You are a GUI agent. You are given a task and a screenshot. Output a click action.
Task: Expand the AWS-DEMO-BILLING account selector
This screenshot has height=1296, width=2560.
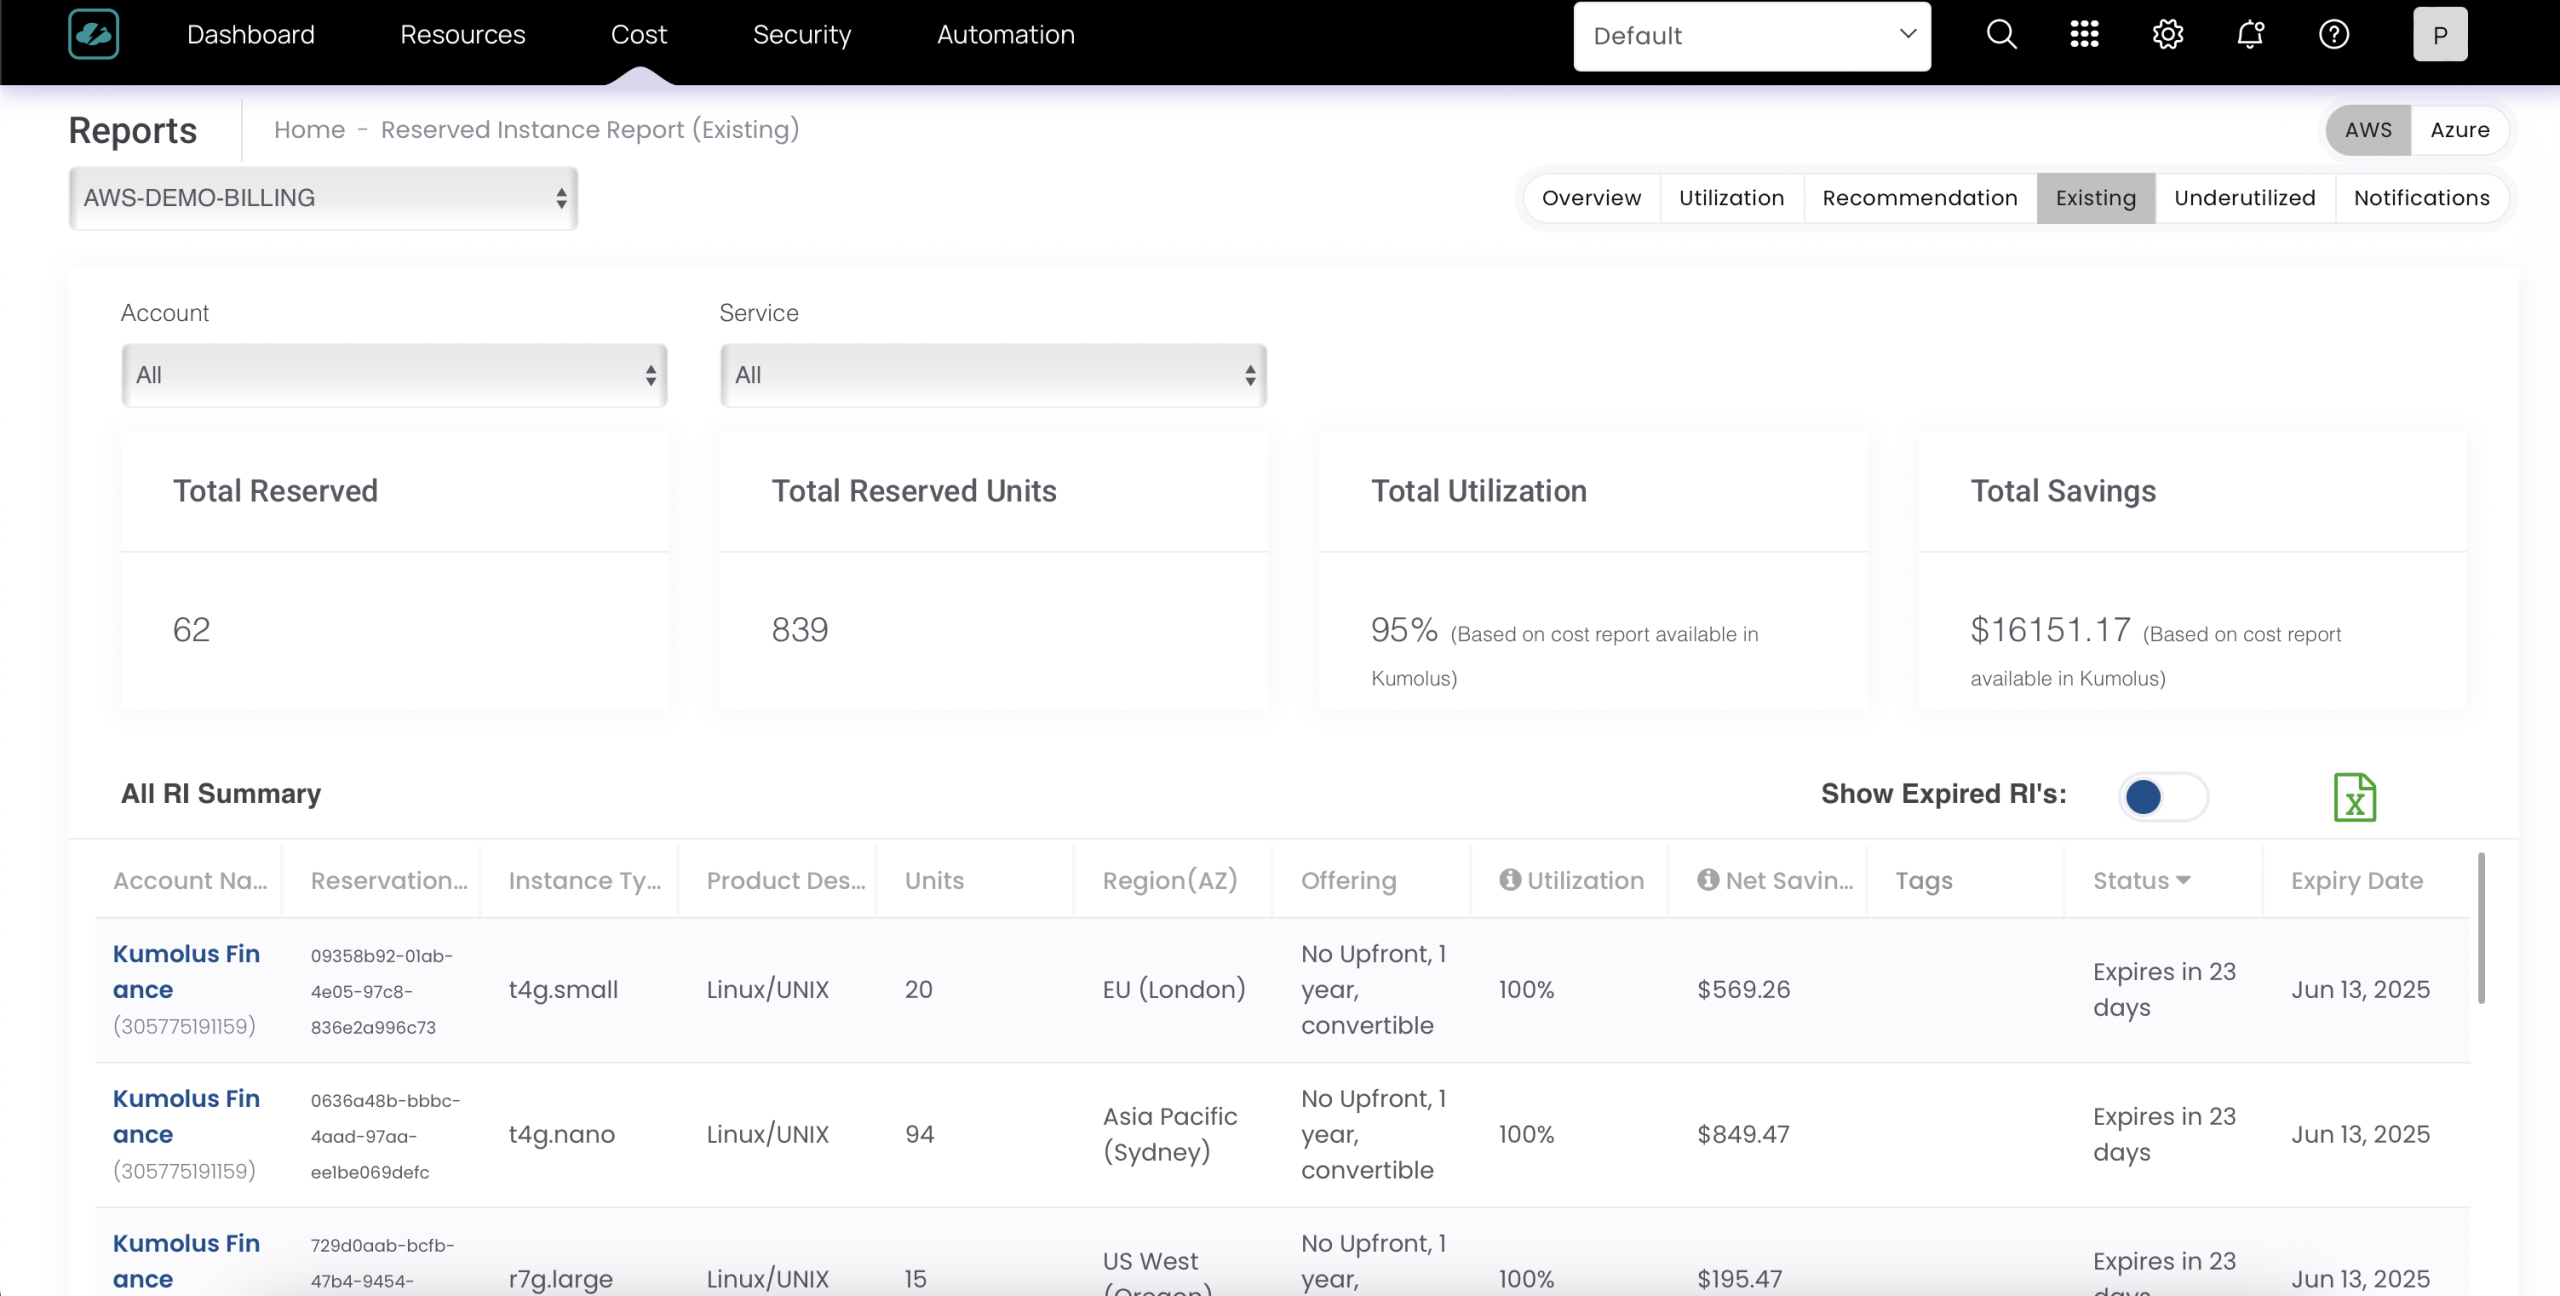pos(323,198)
